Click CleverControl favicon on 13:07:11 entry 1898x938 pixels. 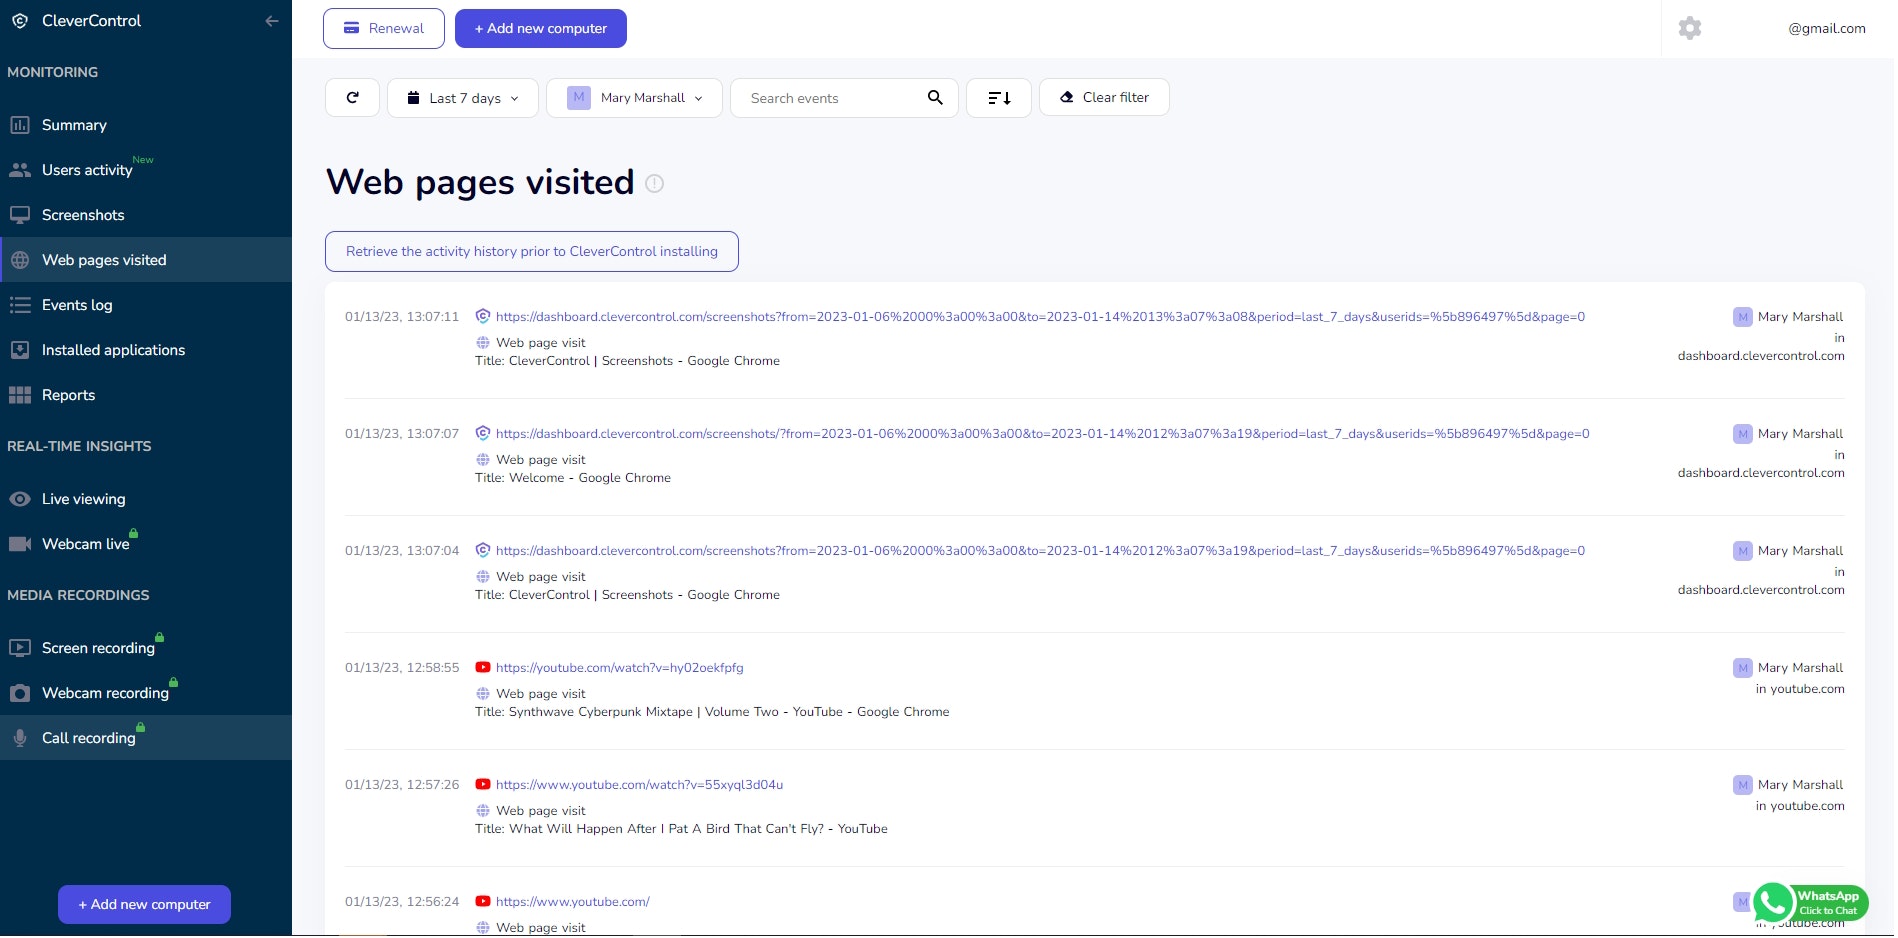[483, 317]
